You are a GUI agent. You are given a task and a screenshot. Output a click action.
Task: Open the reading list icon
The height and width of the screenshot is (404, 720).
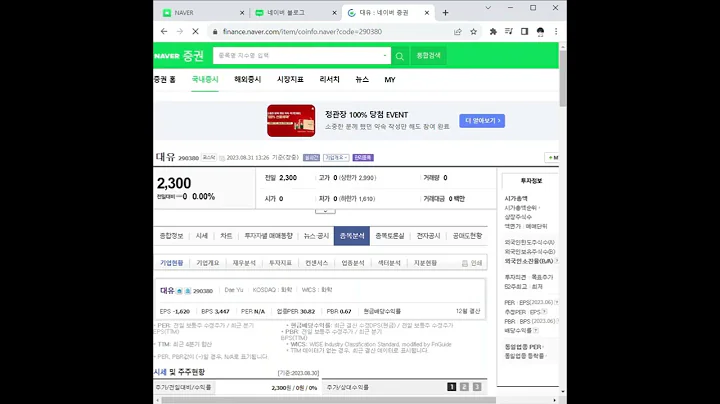tap(509, 31)
